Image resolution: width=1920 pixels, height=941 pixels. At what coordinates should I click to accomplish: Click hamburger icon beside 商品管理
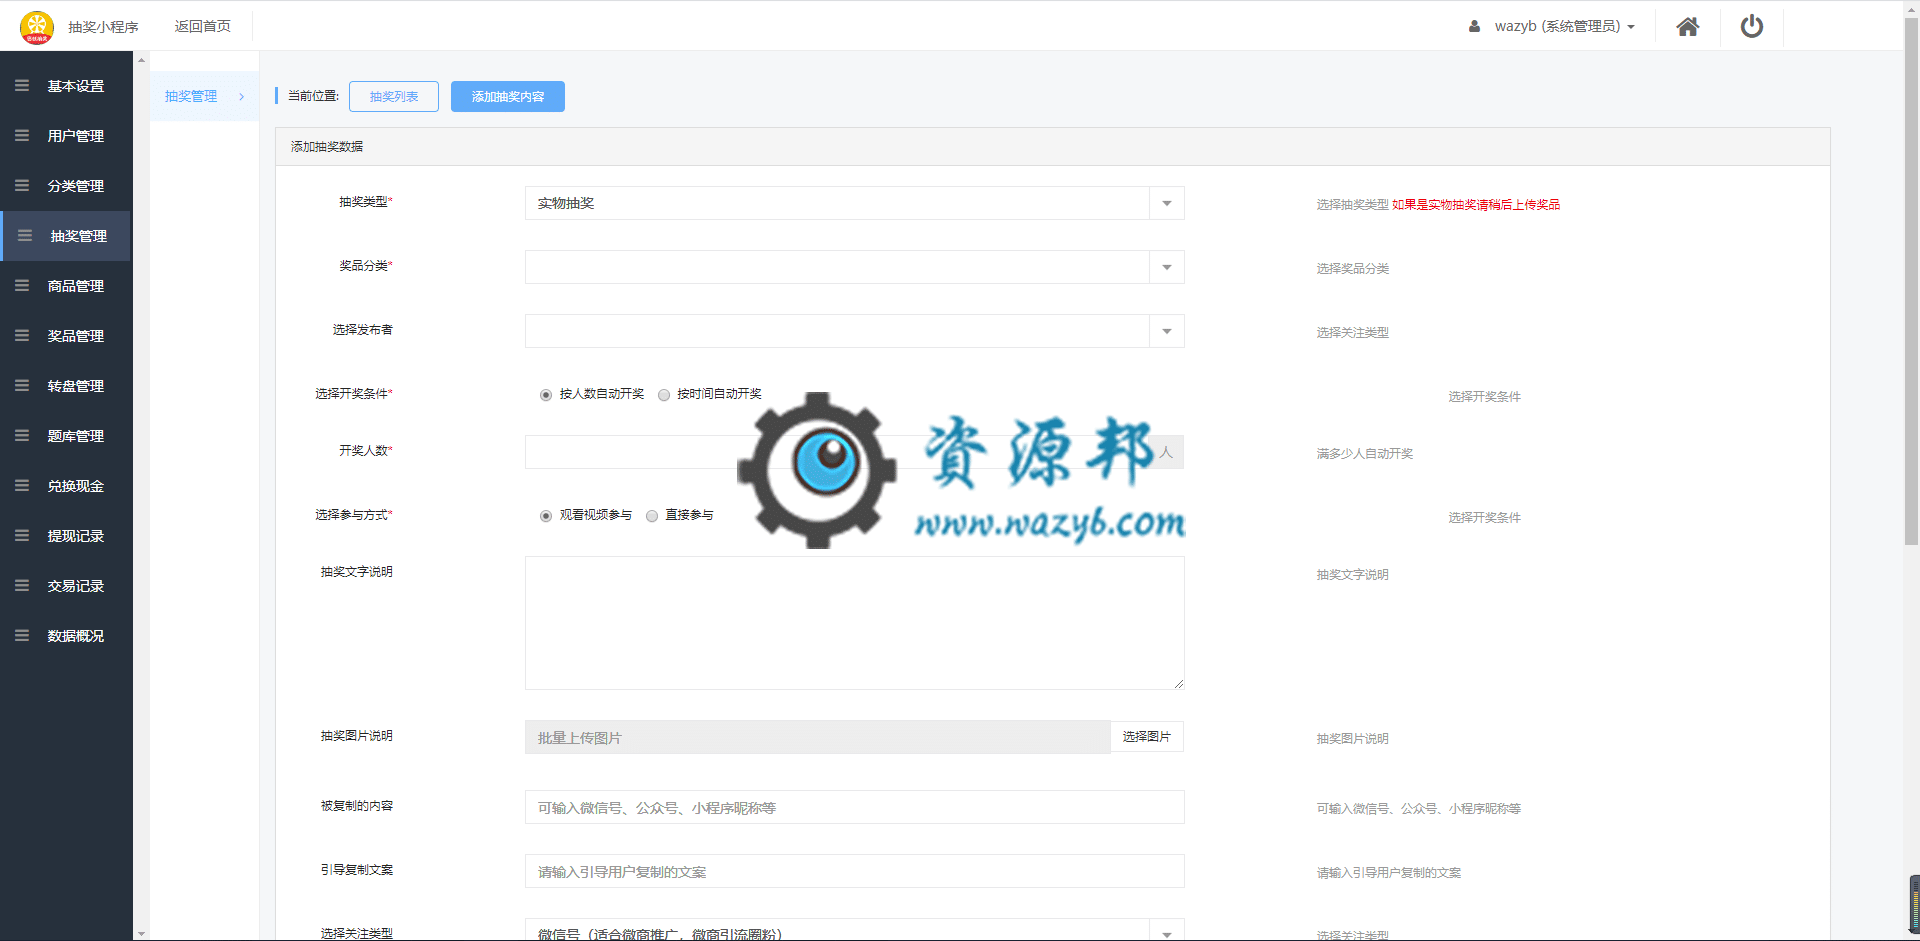22,286
